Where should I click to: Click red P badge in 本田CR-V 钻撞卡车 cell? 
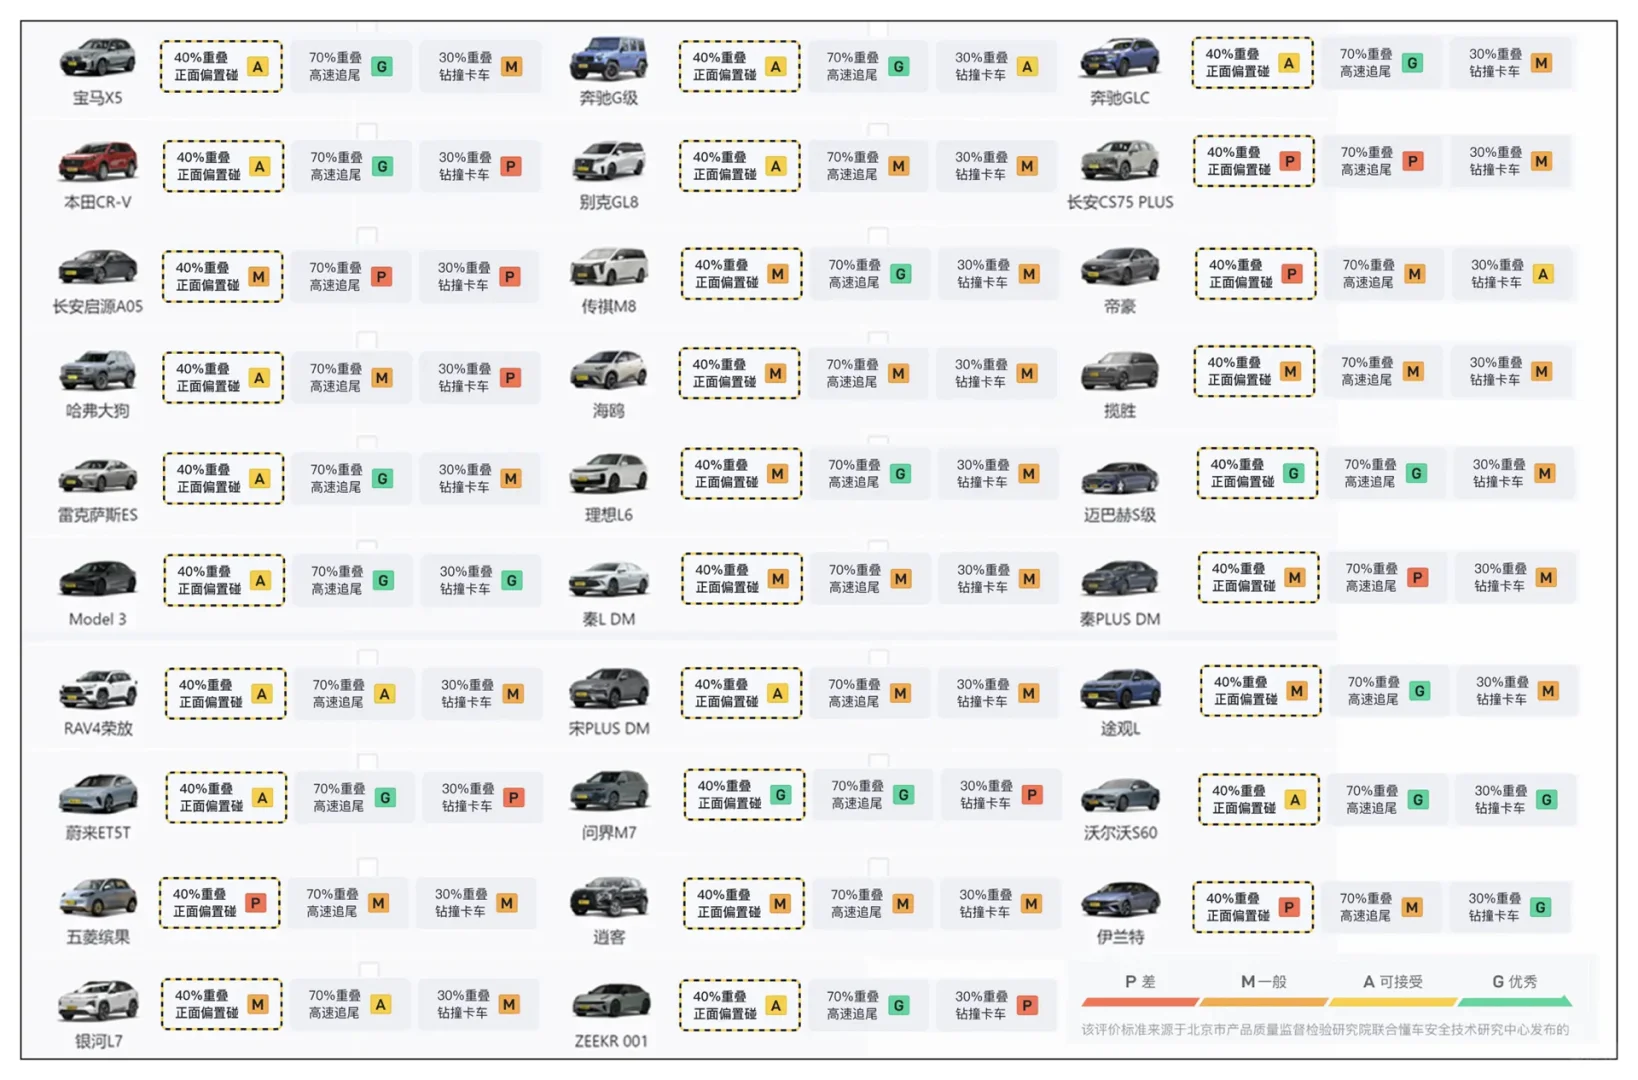point(511,166)
